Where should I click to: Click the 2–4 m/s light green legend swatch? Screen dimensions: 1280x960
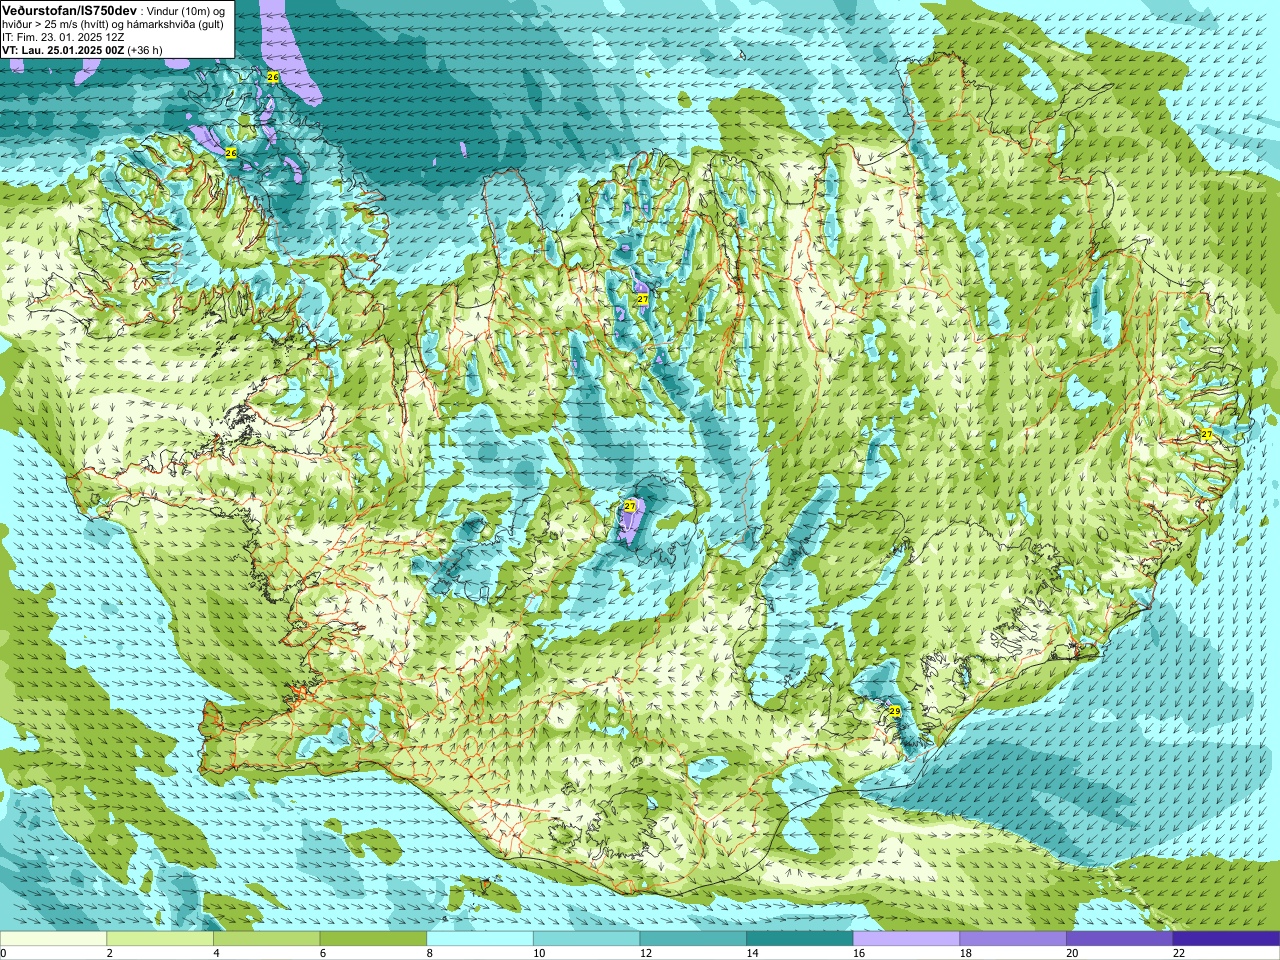(160, 939)
